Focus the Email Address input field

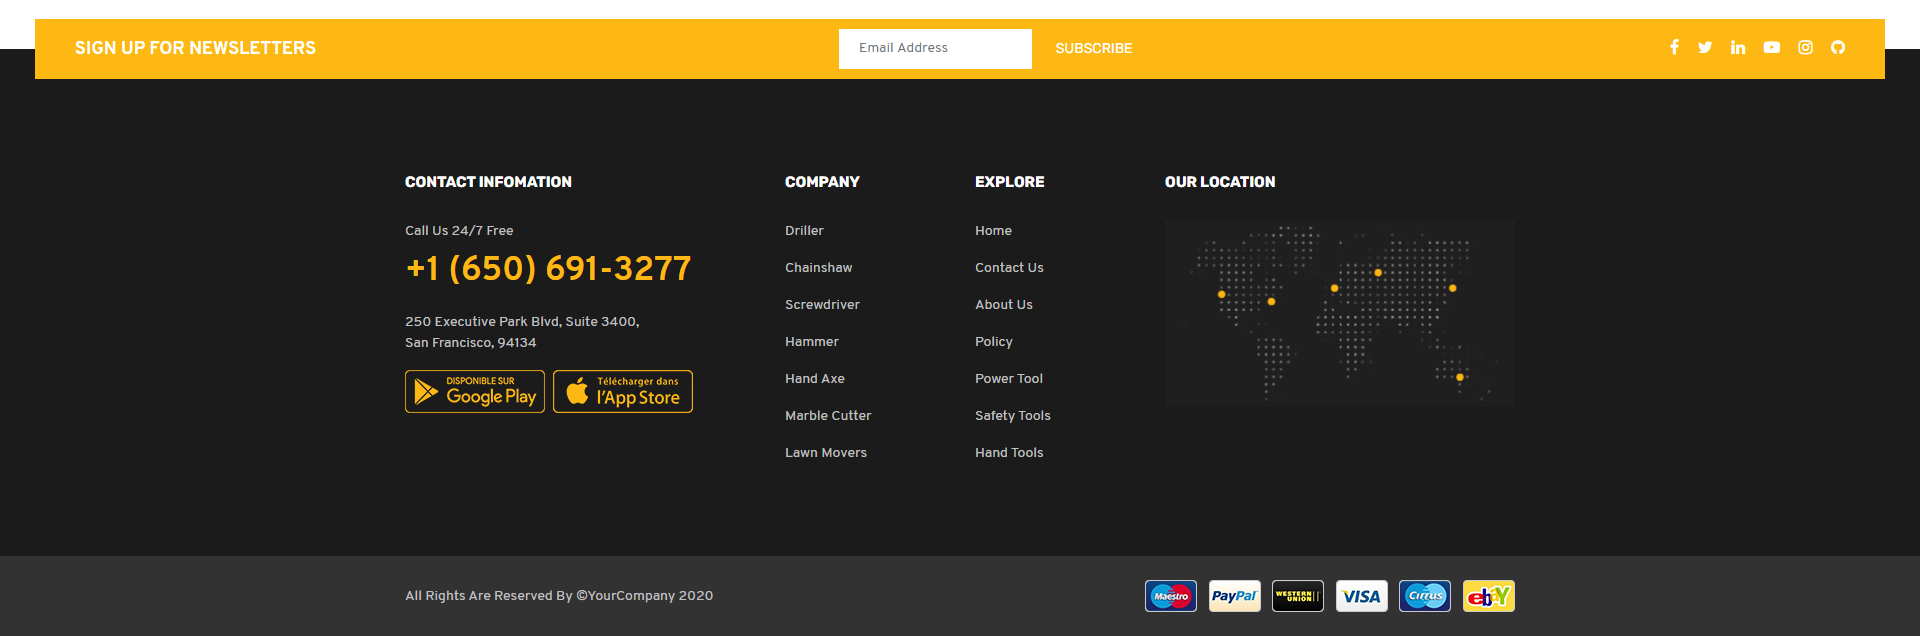click(935, 48)
